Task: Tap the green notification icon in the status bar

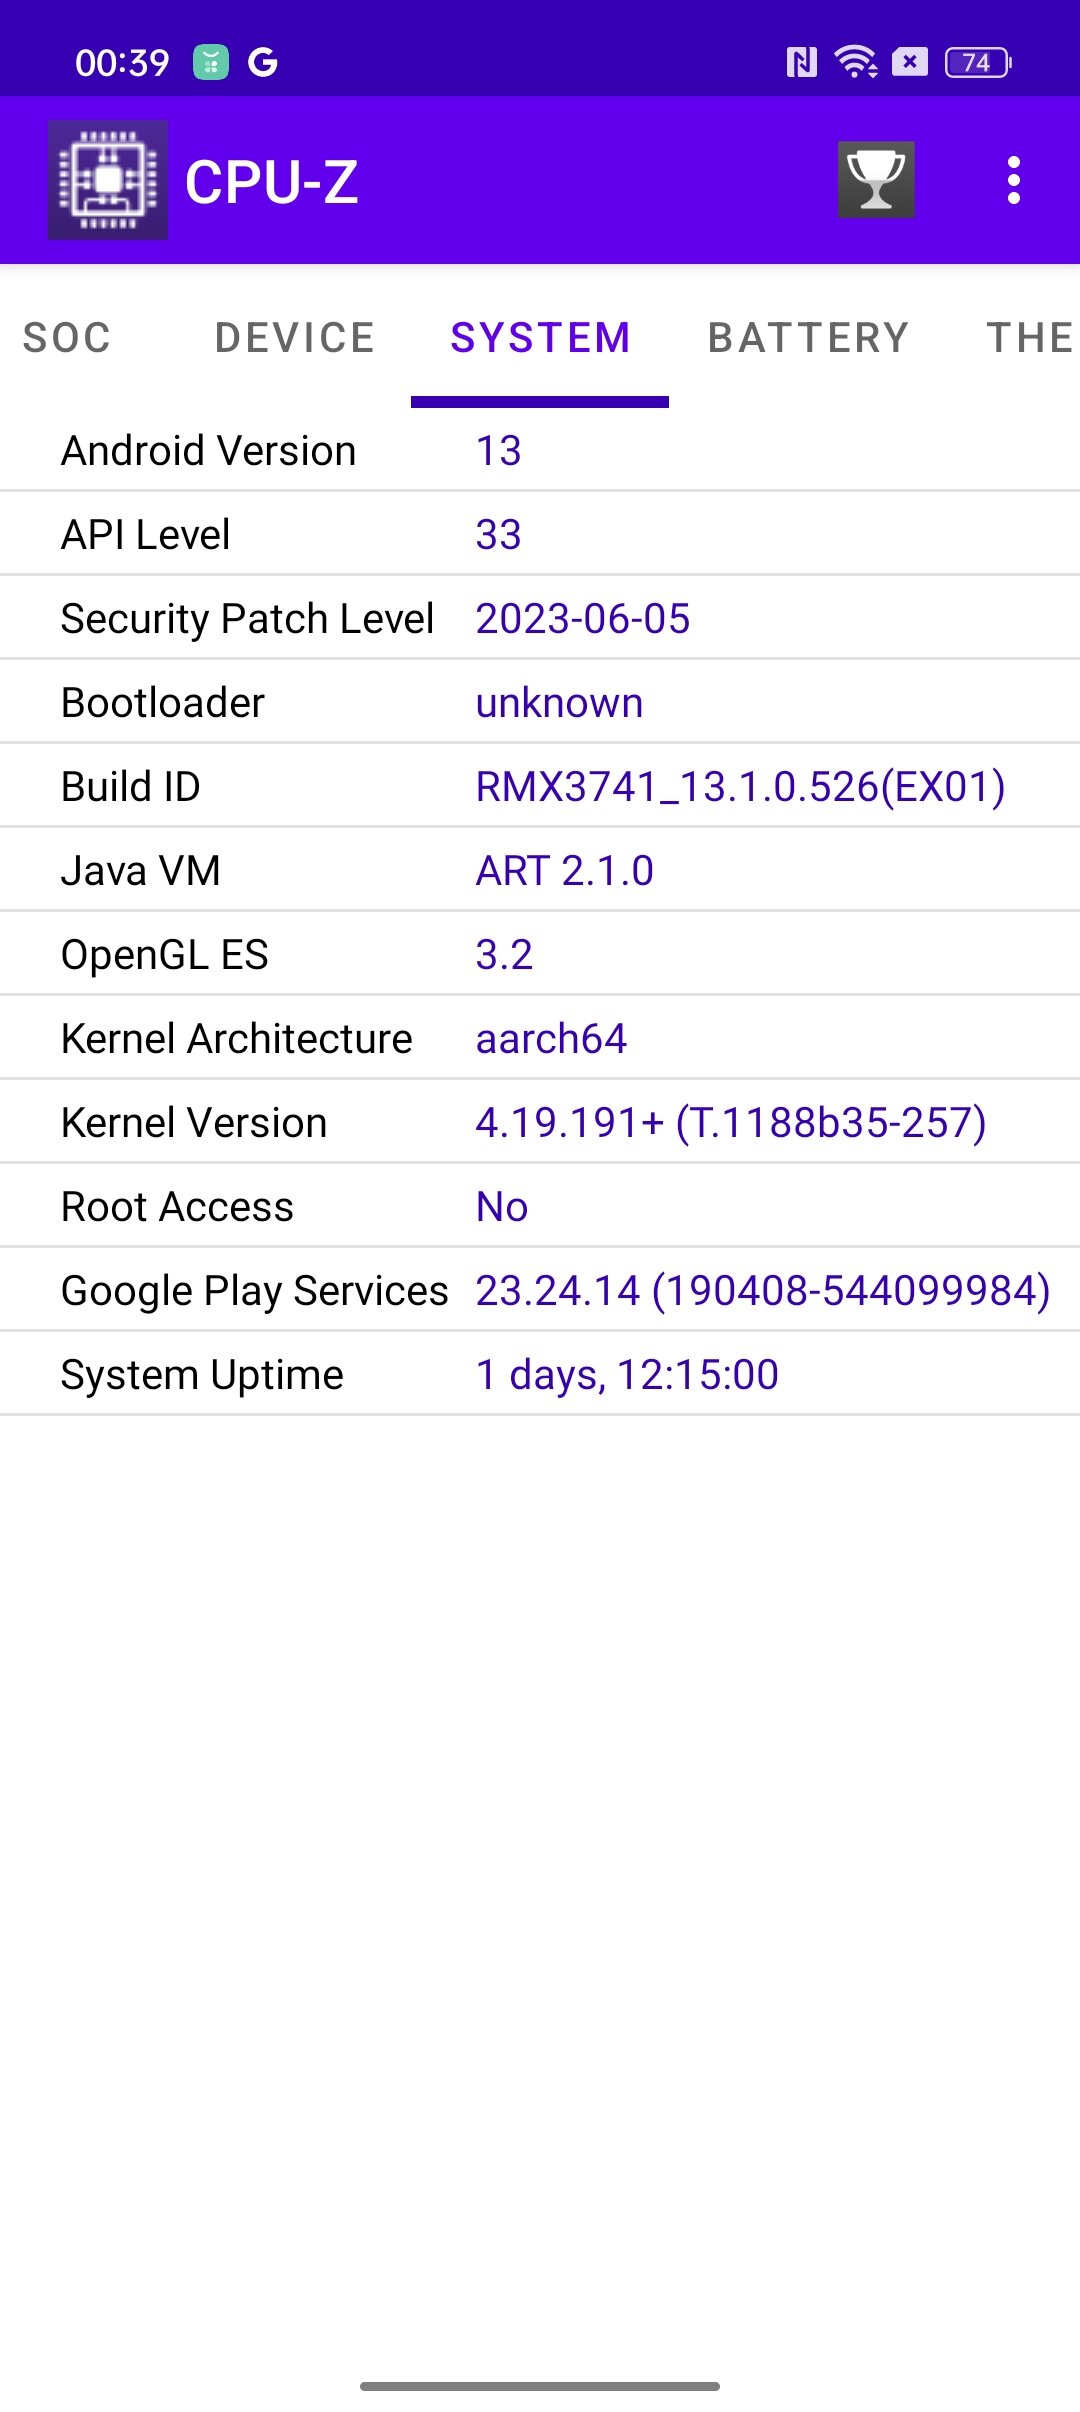Action: (211, 62)
